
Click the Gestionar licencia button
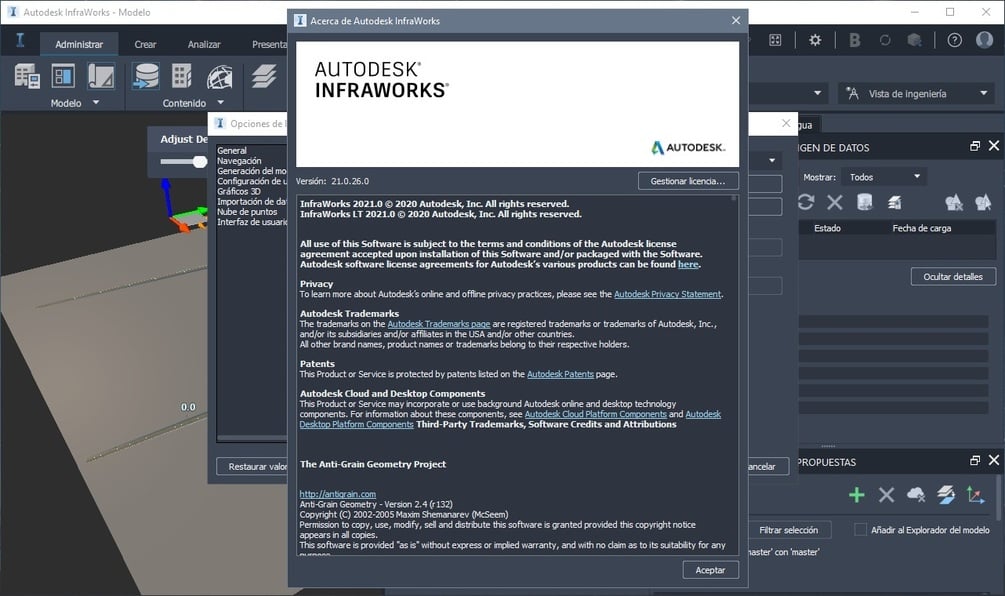click(688, 181)
